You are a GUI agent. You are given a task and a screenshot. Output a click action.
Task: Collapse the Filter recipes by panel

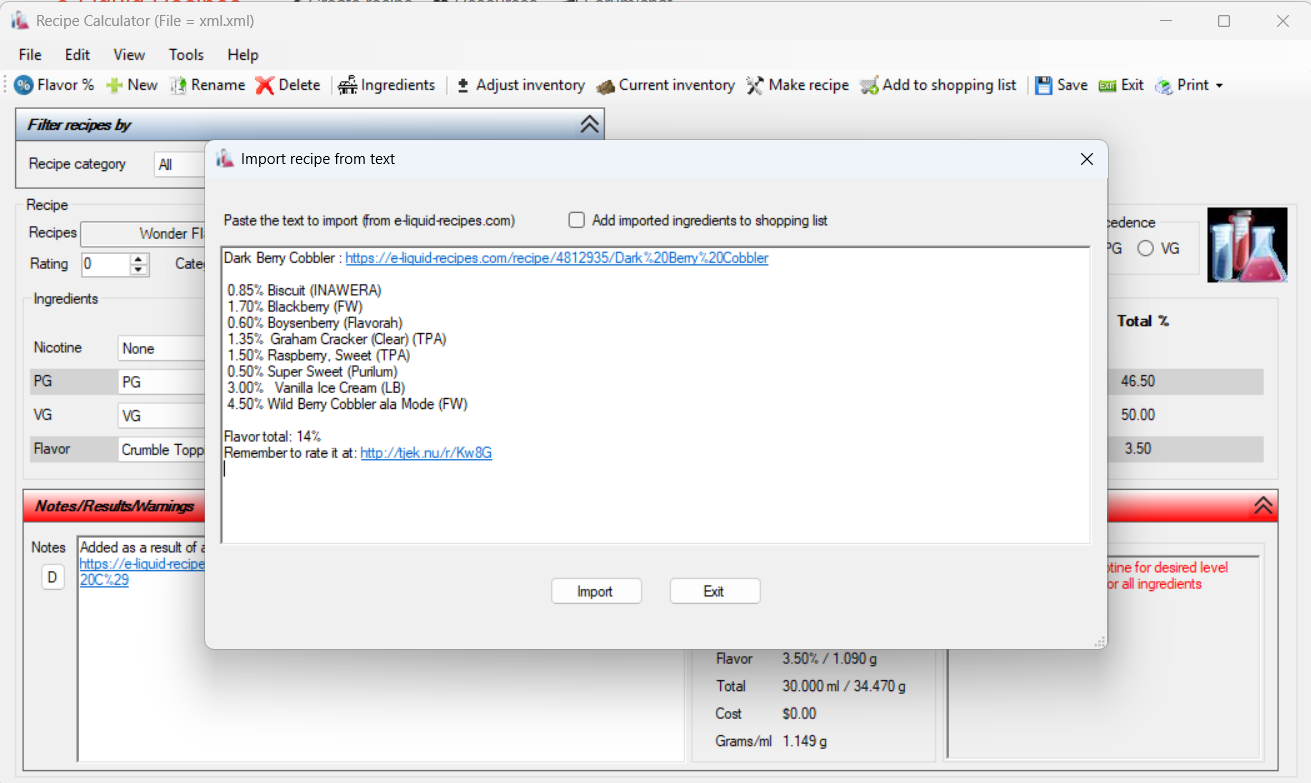coord(589,124)
